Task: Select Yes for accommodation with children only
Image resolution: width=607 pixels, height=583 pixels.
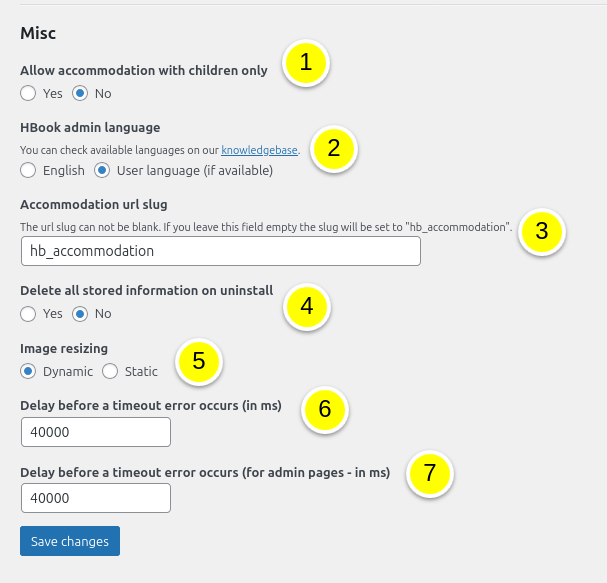Action: [x=29, y=93]
